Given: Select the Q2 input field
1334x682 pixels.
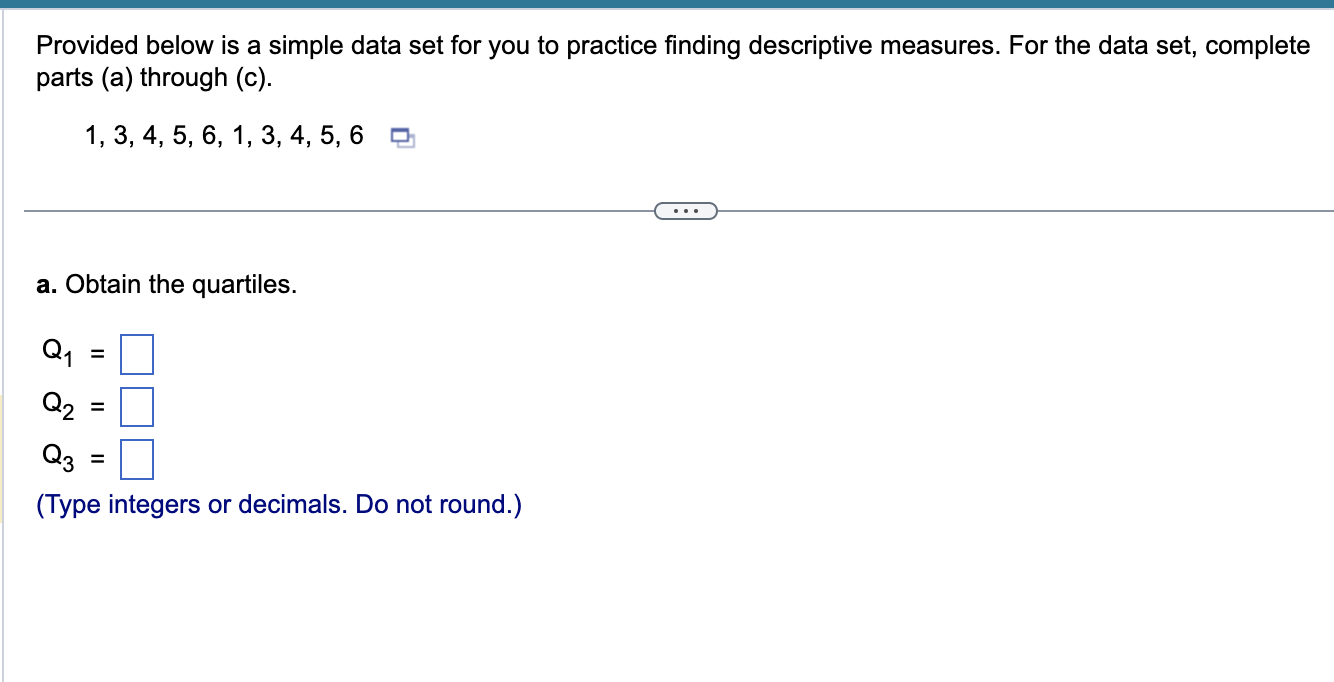Looking at the screenshot, I should (x=136, y=407).
